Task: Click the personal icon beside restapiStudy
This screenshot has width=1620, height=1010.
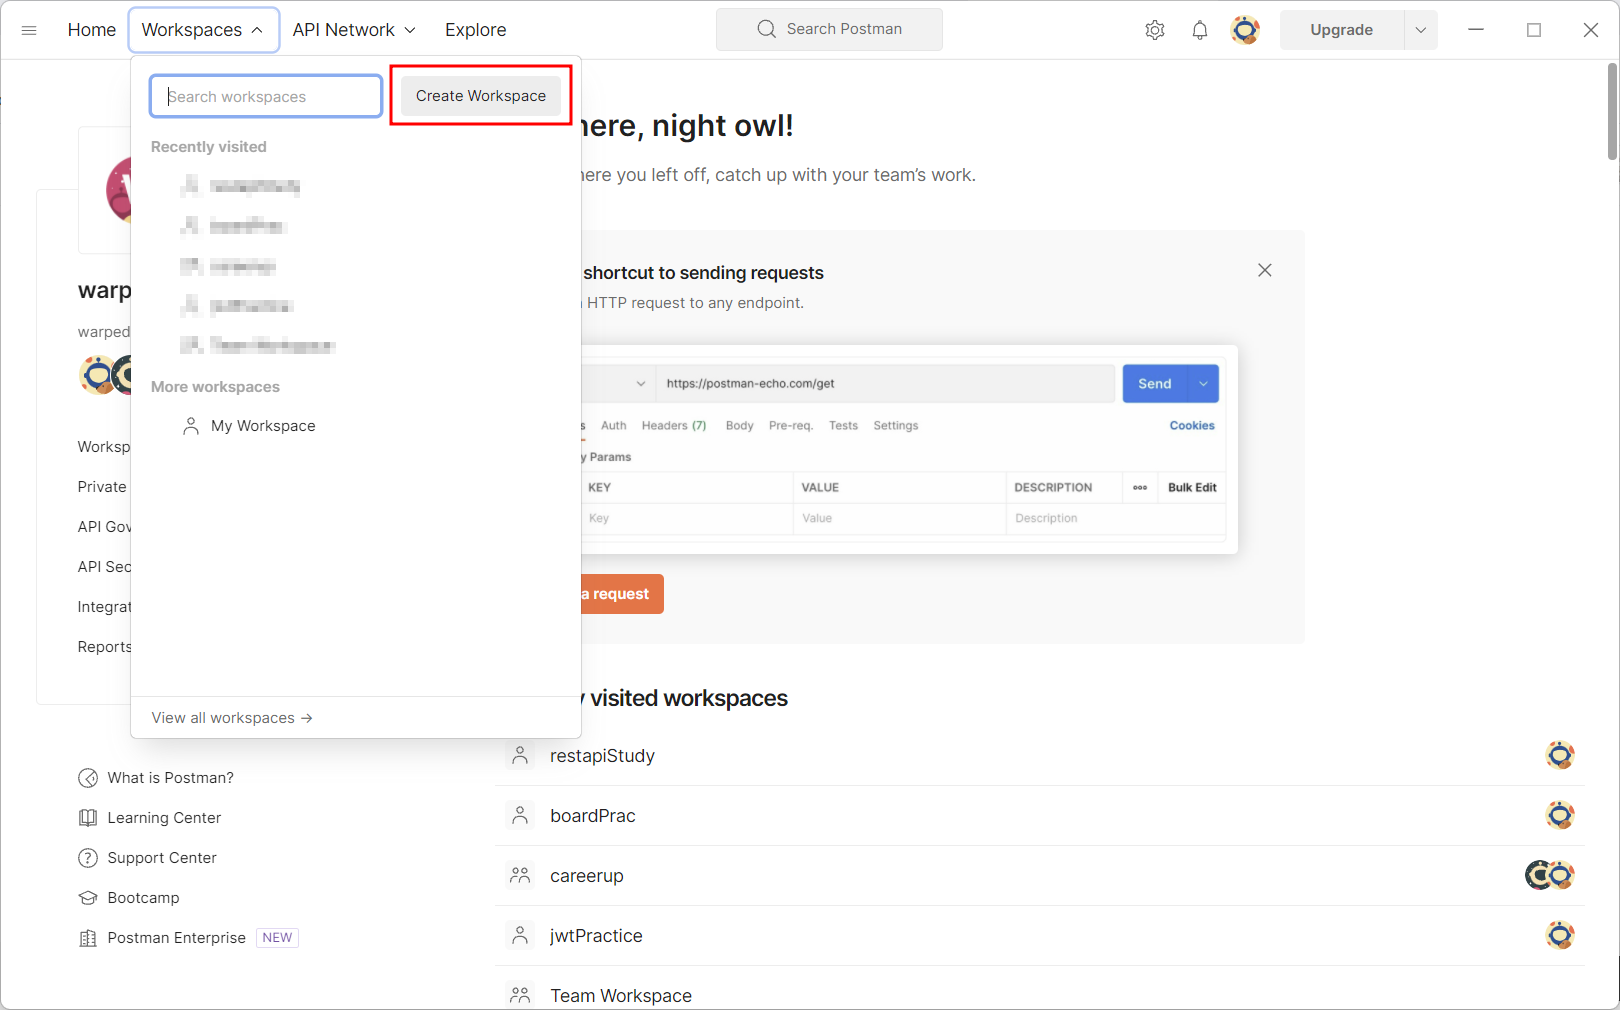Action: click(520, 756)
